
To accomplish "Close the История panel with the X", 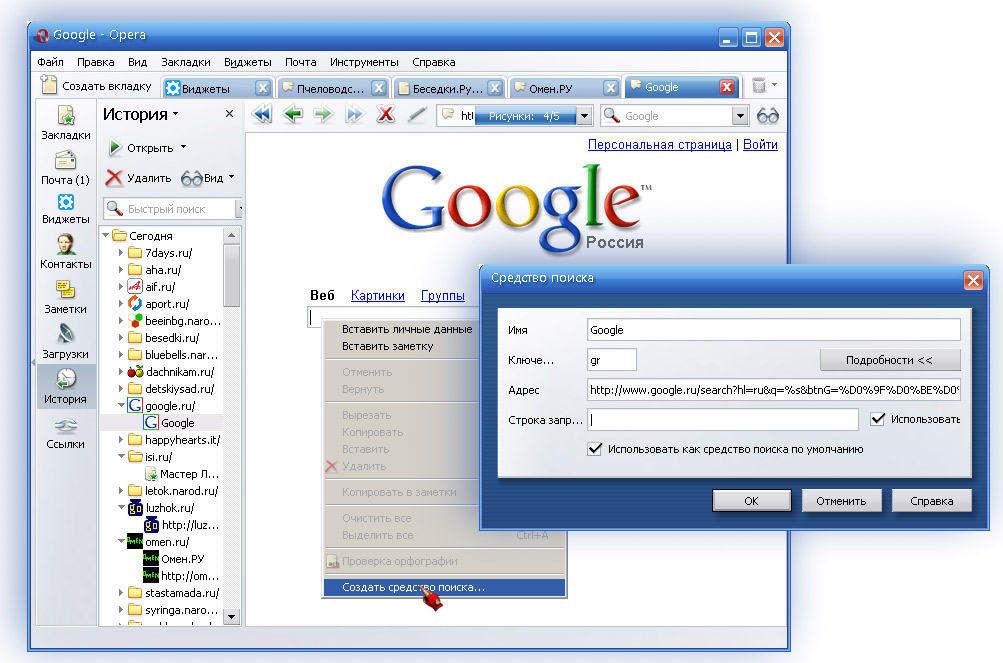I will pyautogui.click(x=229, y=114).
